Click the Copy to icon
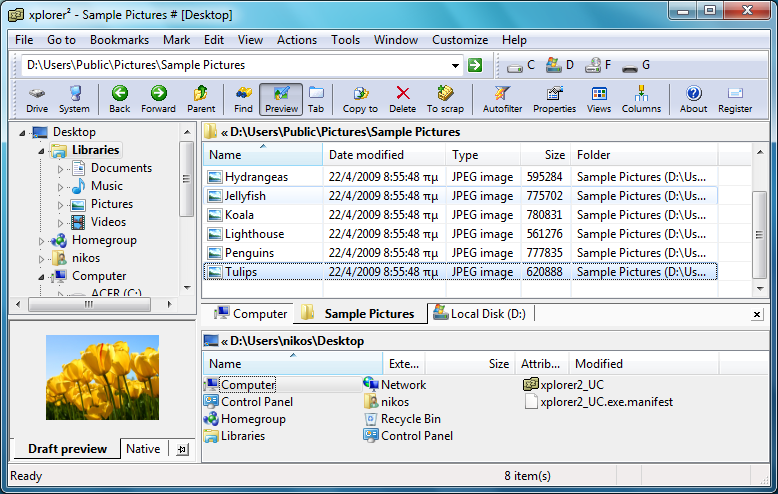This screenshot has width=778, height=494. point(360,99)
